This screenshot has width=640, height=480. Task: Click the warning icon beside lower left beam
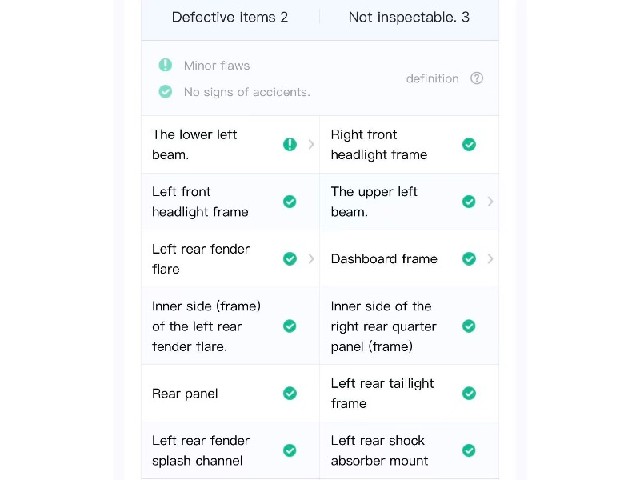pos(290,144)
